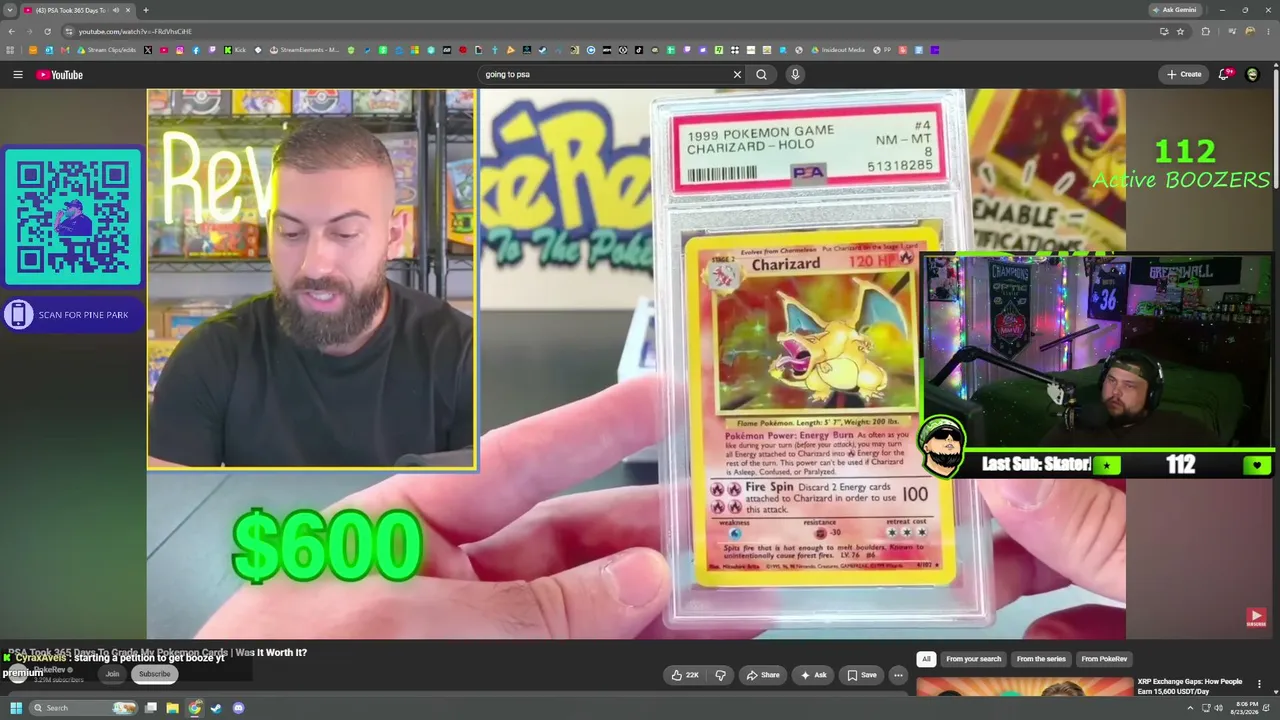This screenshot has width=1280, height=720.
Task: Open the Twitch bookmark
Action: click(212, 50)
